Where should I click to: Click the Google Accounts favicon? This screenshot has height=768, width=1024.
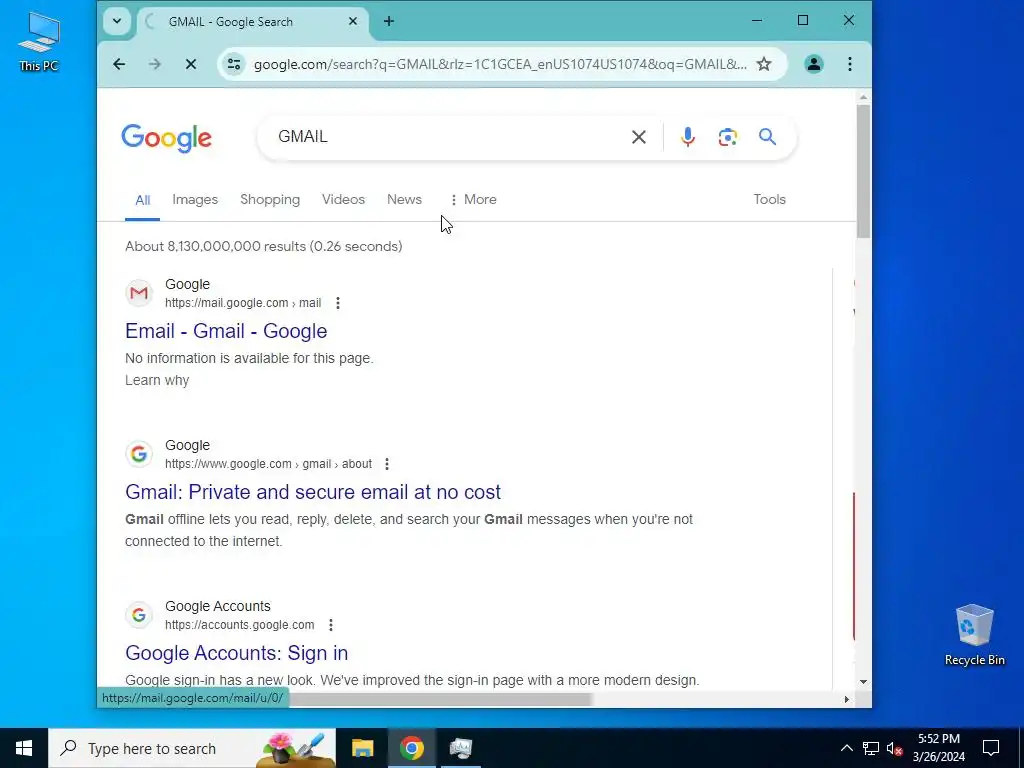click(x=138, y=615)
